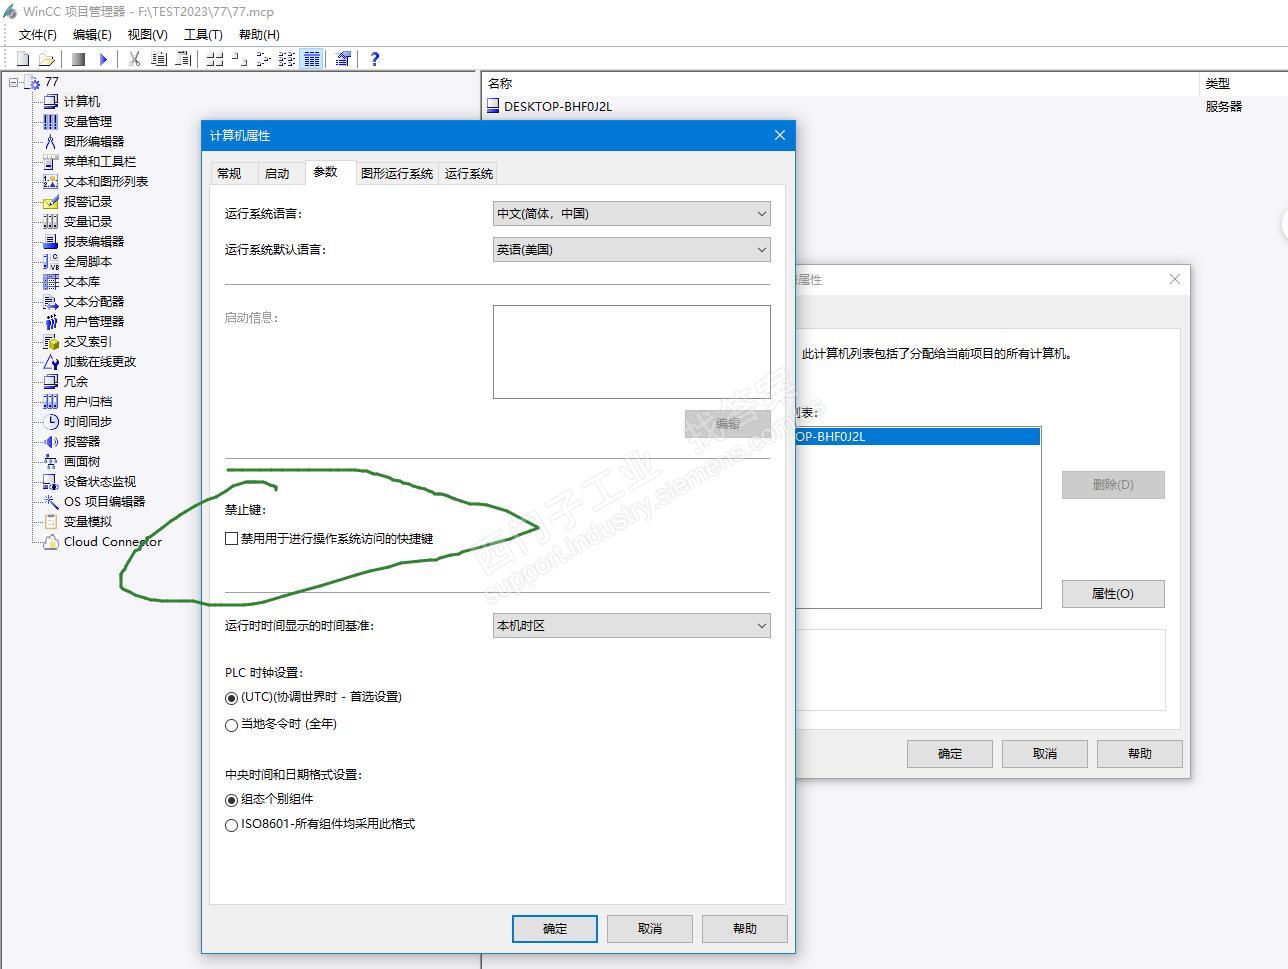Image resolution: width=1288 pixels, height=969 pixels.
Task: Click the 变量记录 icon in tree
Action: click(50, 221)
